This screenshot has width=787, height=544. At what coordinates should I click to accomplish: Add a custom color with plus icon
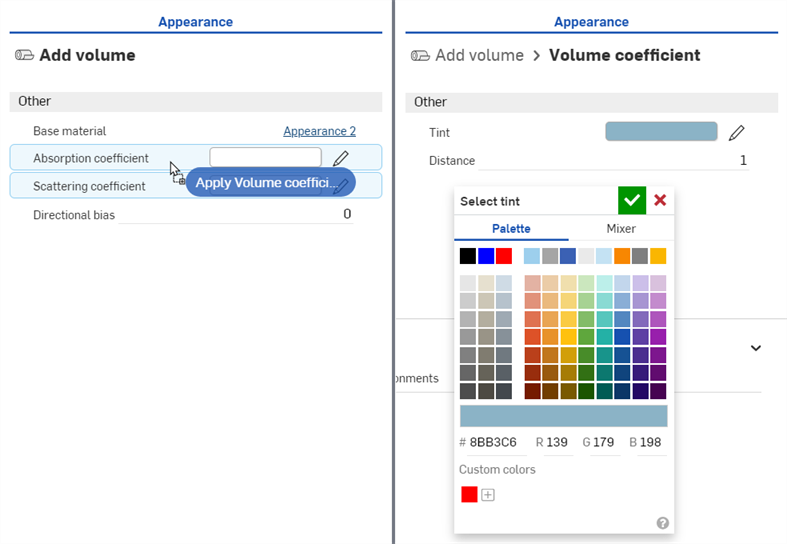coord(488,495)
